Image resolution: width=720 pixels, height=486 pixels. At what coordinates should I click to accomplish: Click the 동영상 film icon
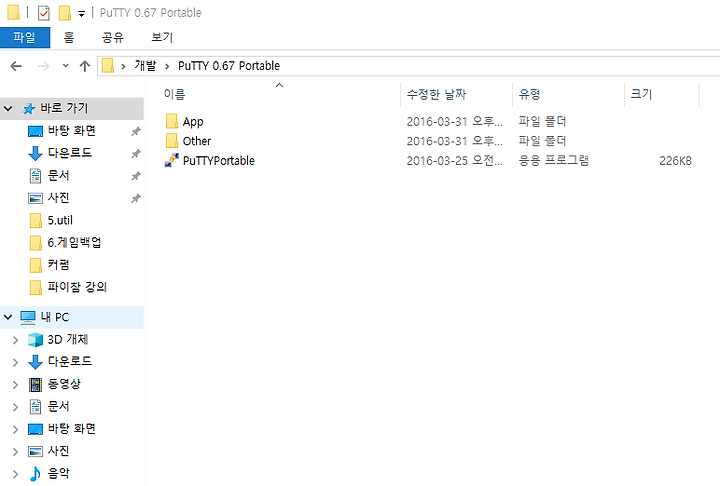[35, 384]
